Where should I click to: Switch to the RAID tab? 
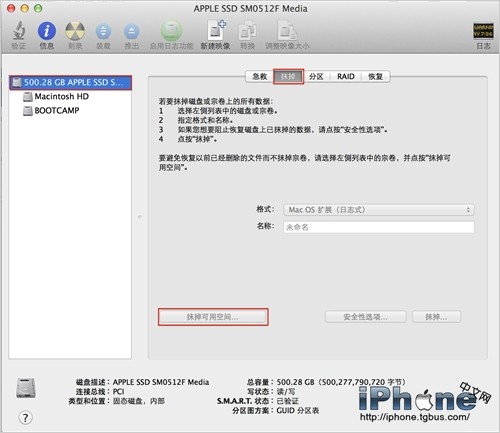(345, 76)
